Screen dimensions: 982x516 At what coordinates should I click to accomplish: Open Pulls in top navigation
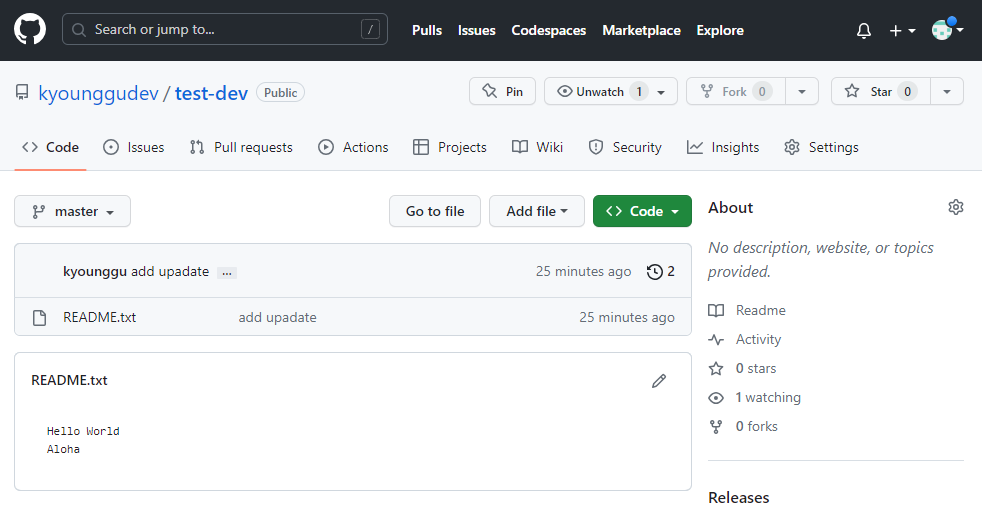coord(427,30)
